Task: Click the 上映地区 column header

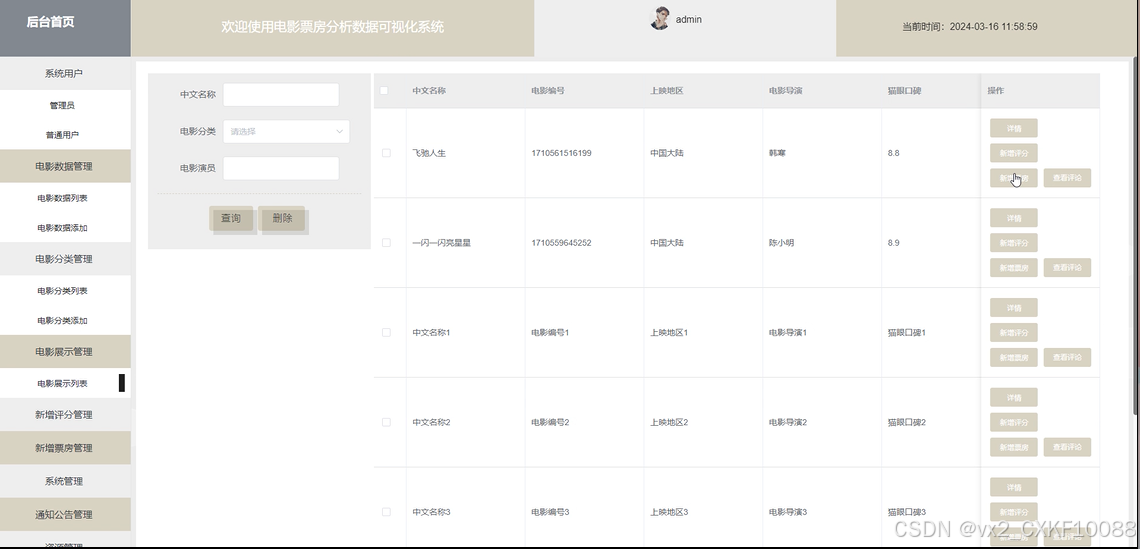Action: [x=667, y=91]
